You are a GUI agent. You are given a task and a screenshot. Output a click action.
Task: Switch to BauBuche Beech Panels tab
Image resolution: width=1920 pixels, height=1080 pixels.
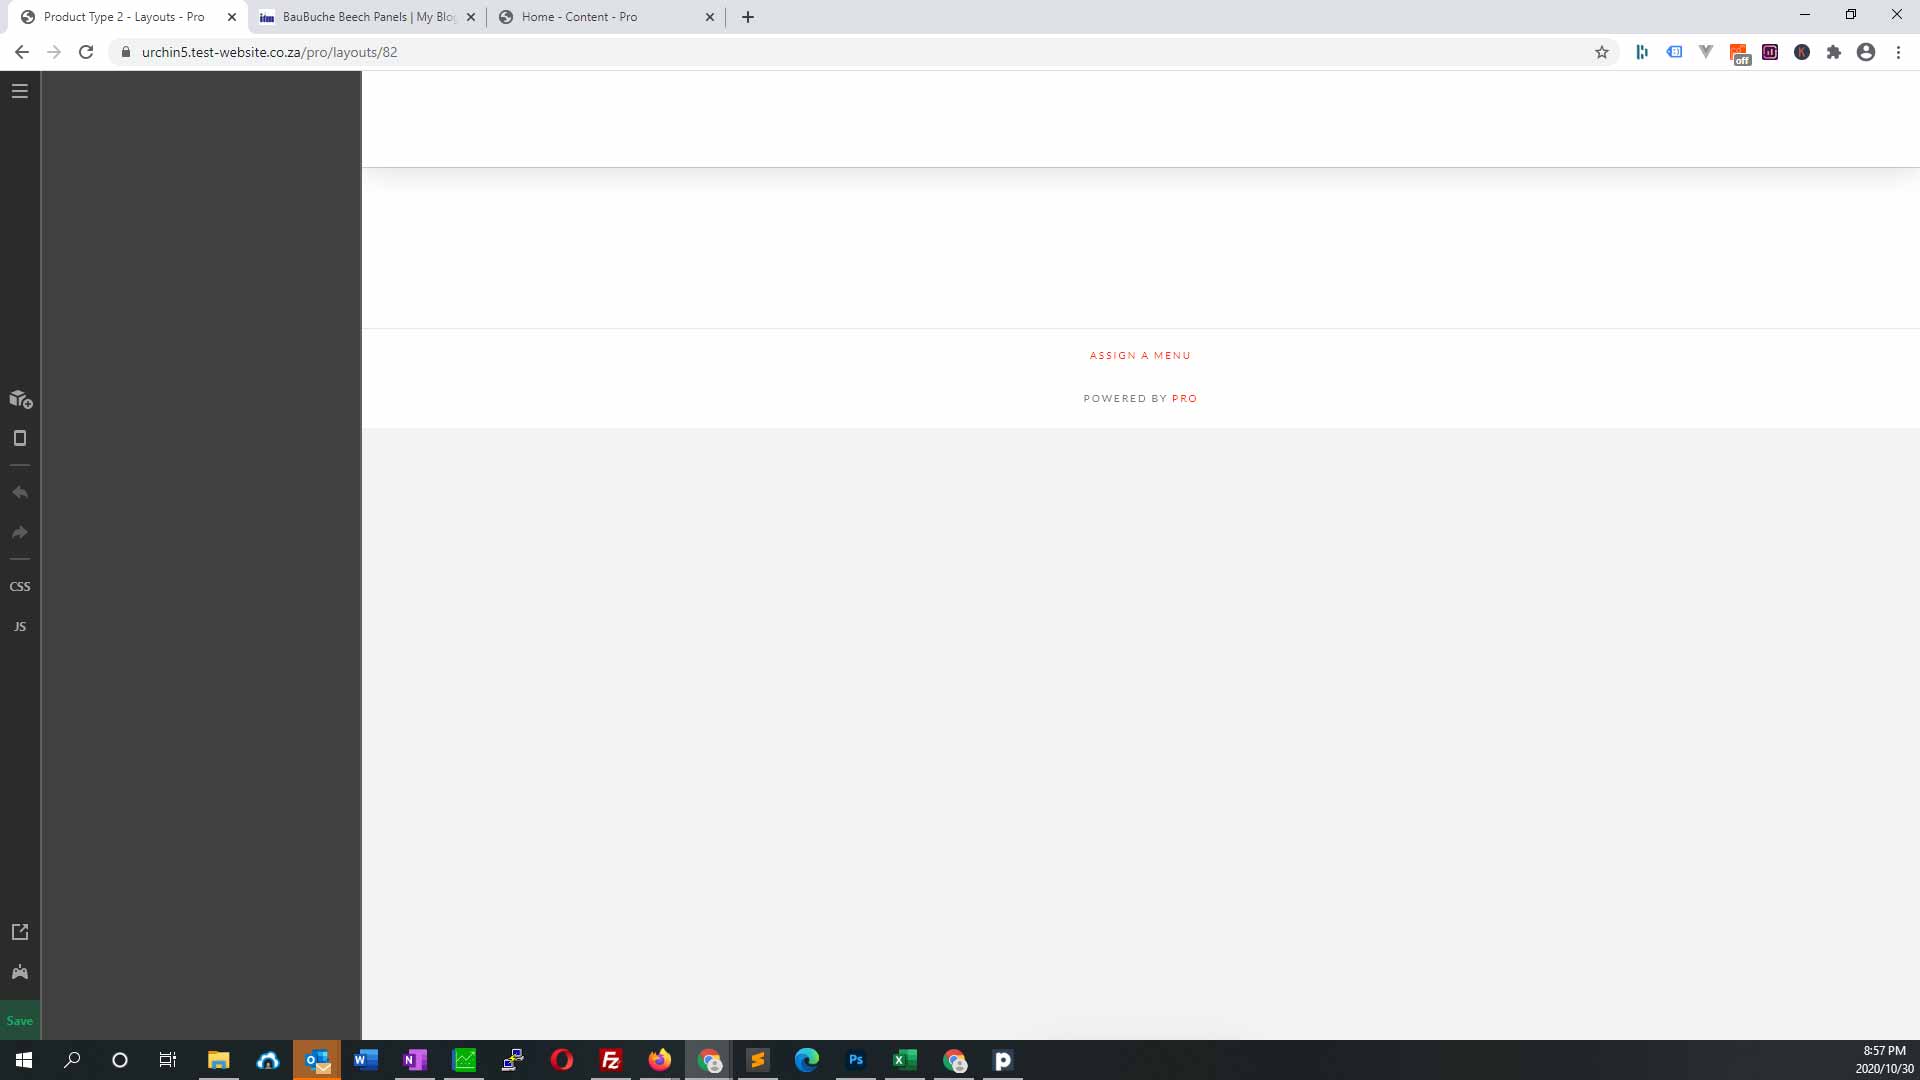pos(367,17)
